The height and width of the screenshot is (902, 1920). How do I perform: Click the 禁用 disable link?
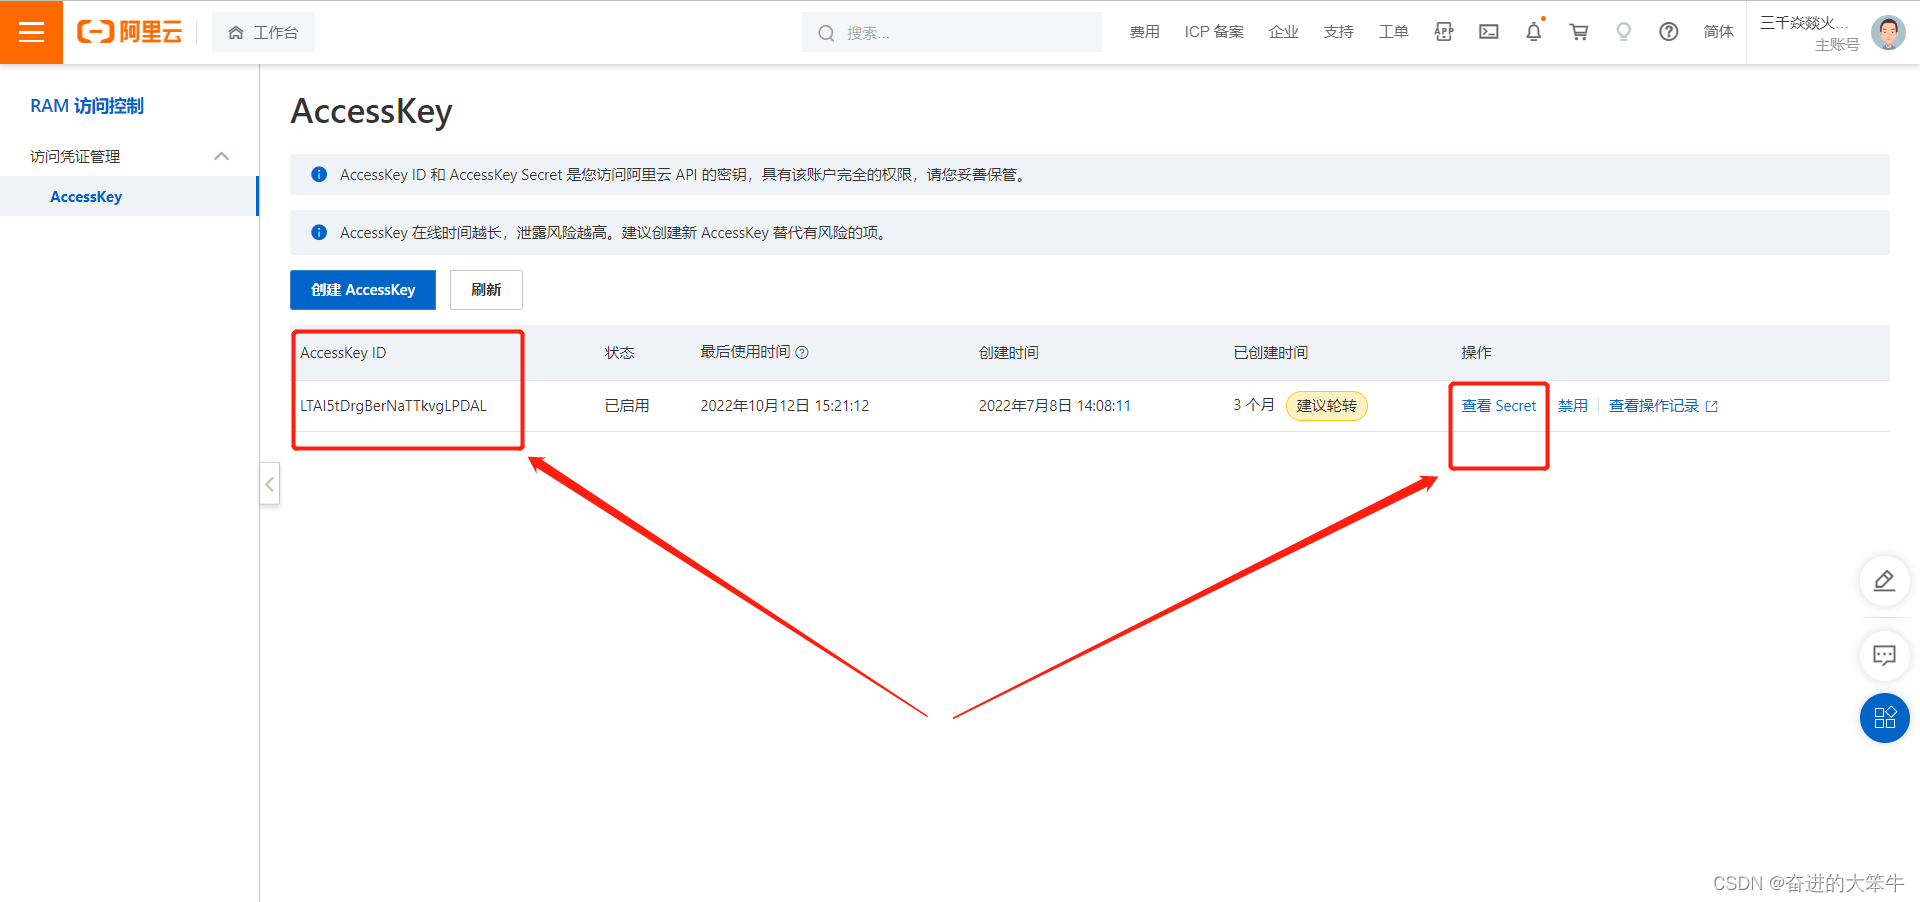pyautogui.click(x=1572, y=406)
